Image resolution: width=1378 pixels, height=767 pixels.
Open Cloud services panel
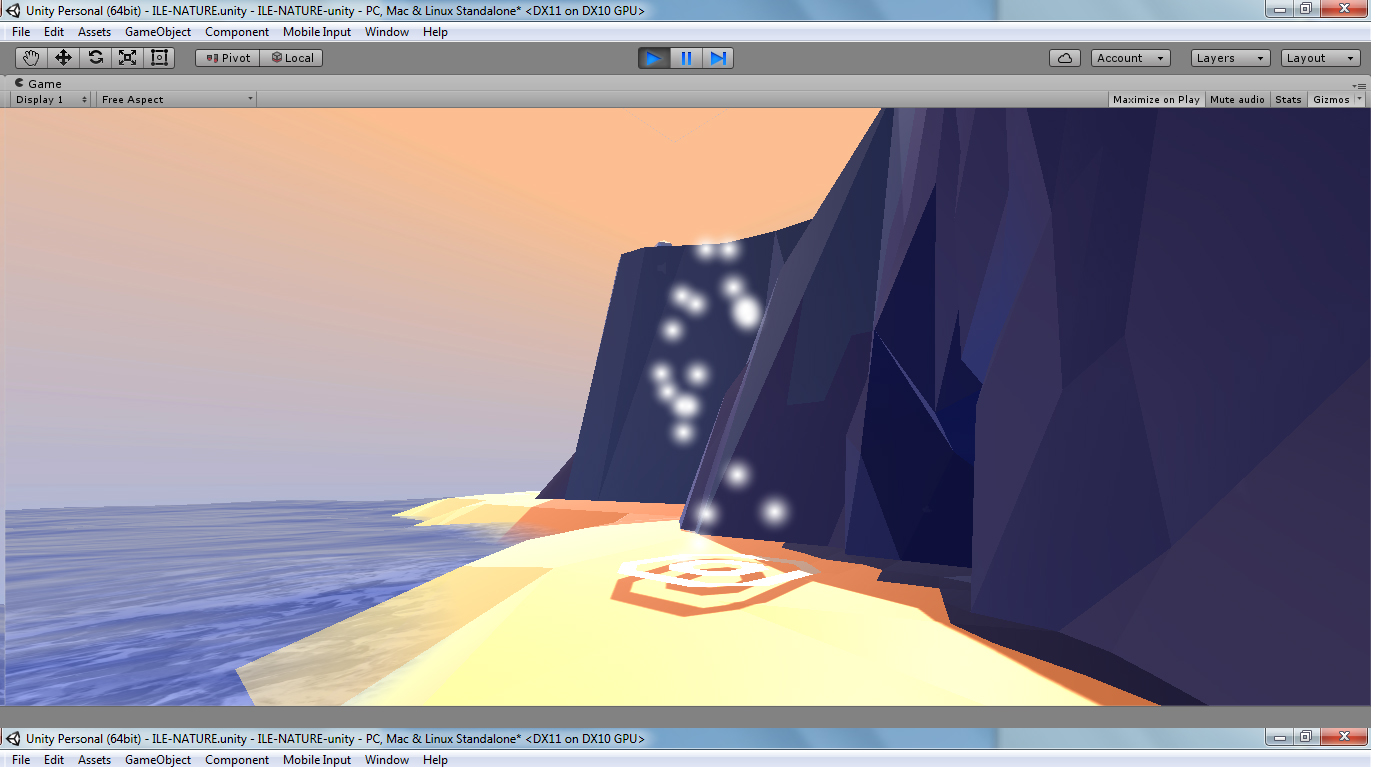1065,58
